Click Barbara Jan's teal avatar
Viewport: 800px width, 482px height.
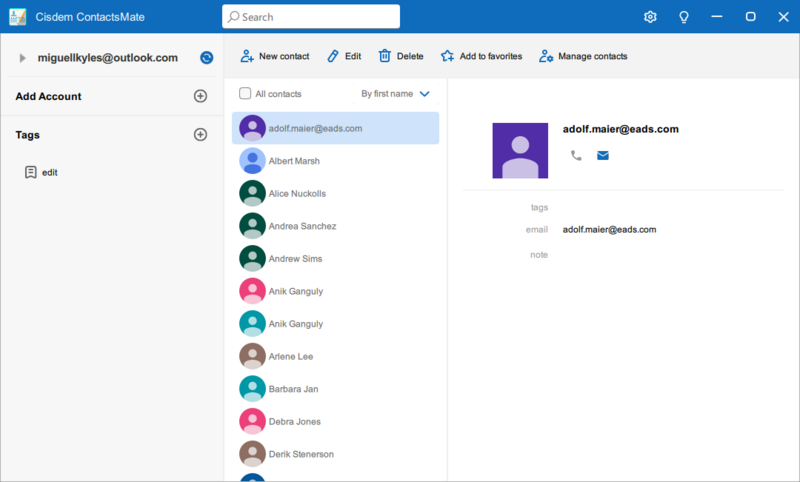[252, 389]
